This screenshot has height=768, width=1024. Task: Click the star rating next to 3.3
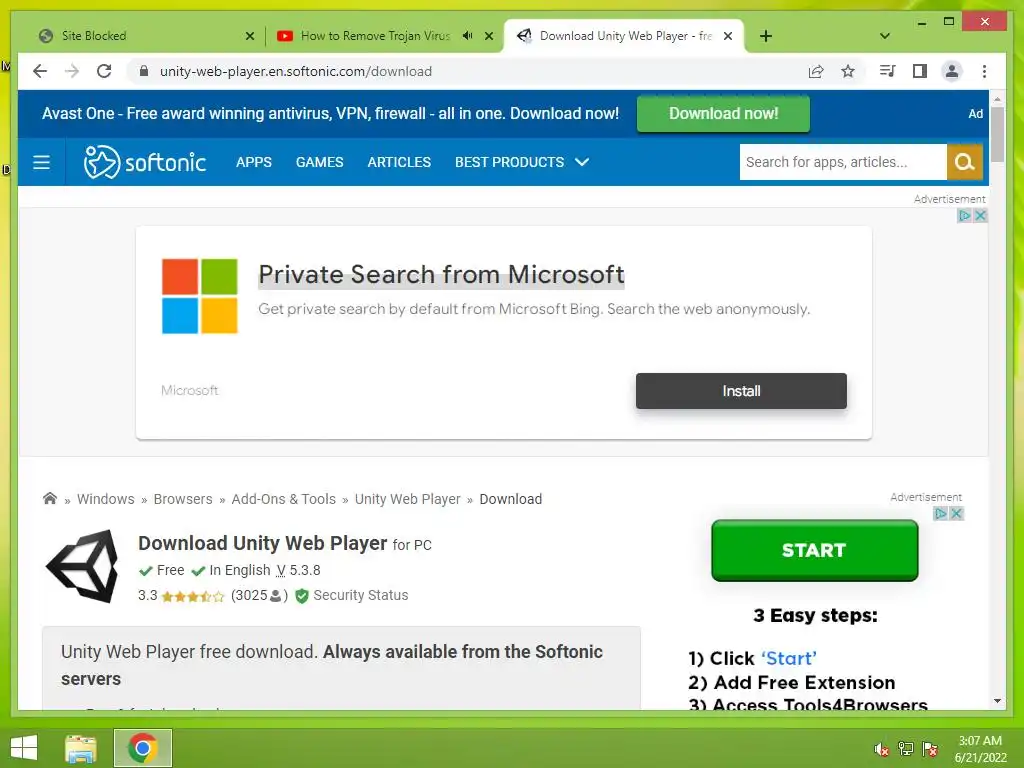[193, 596]
